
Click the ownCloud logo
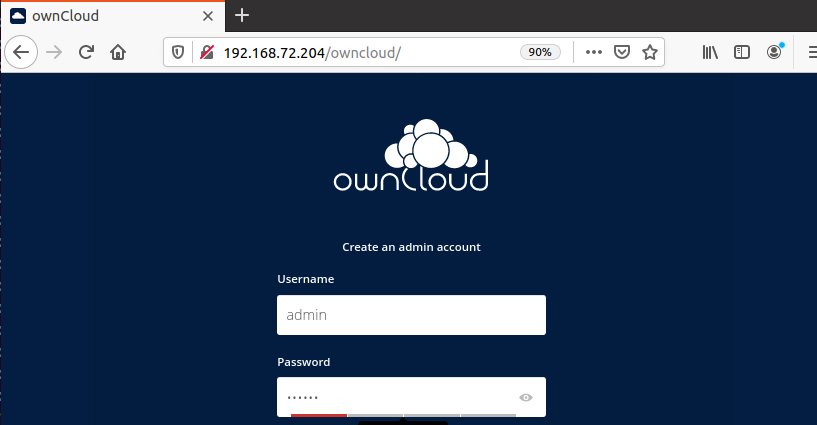click(x=411, y=155)
